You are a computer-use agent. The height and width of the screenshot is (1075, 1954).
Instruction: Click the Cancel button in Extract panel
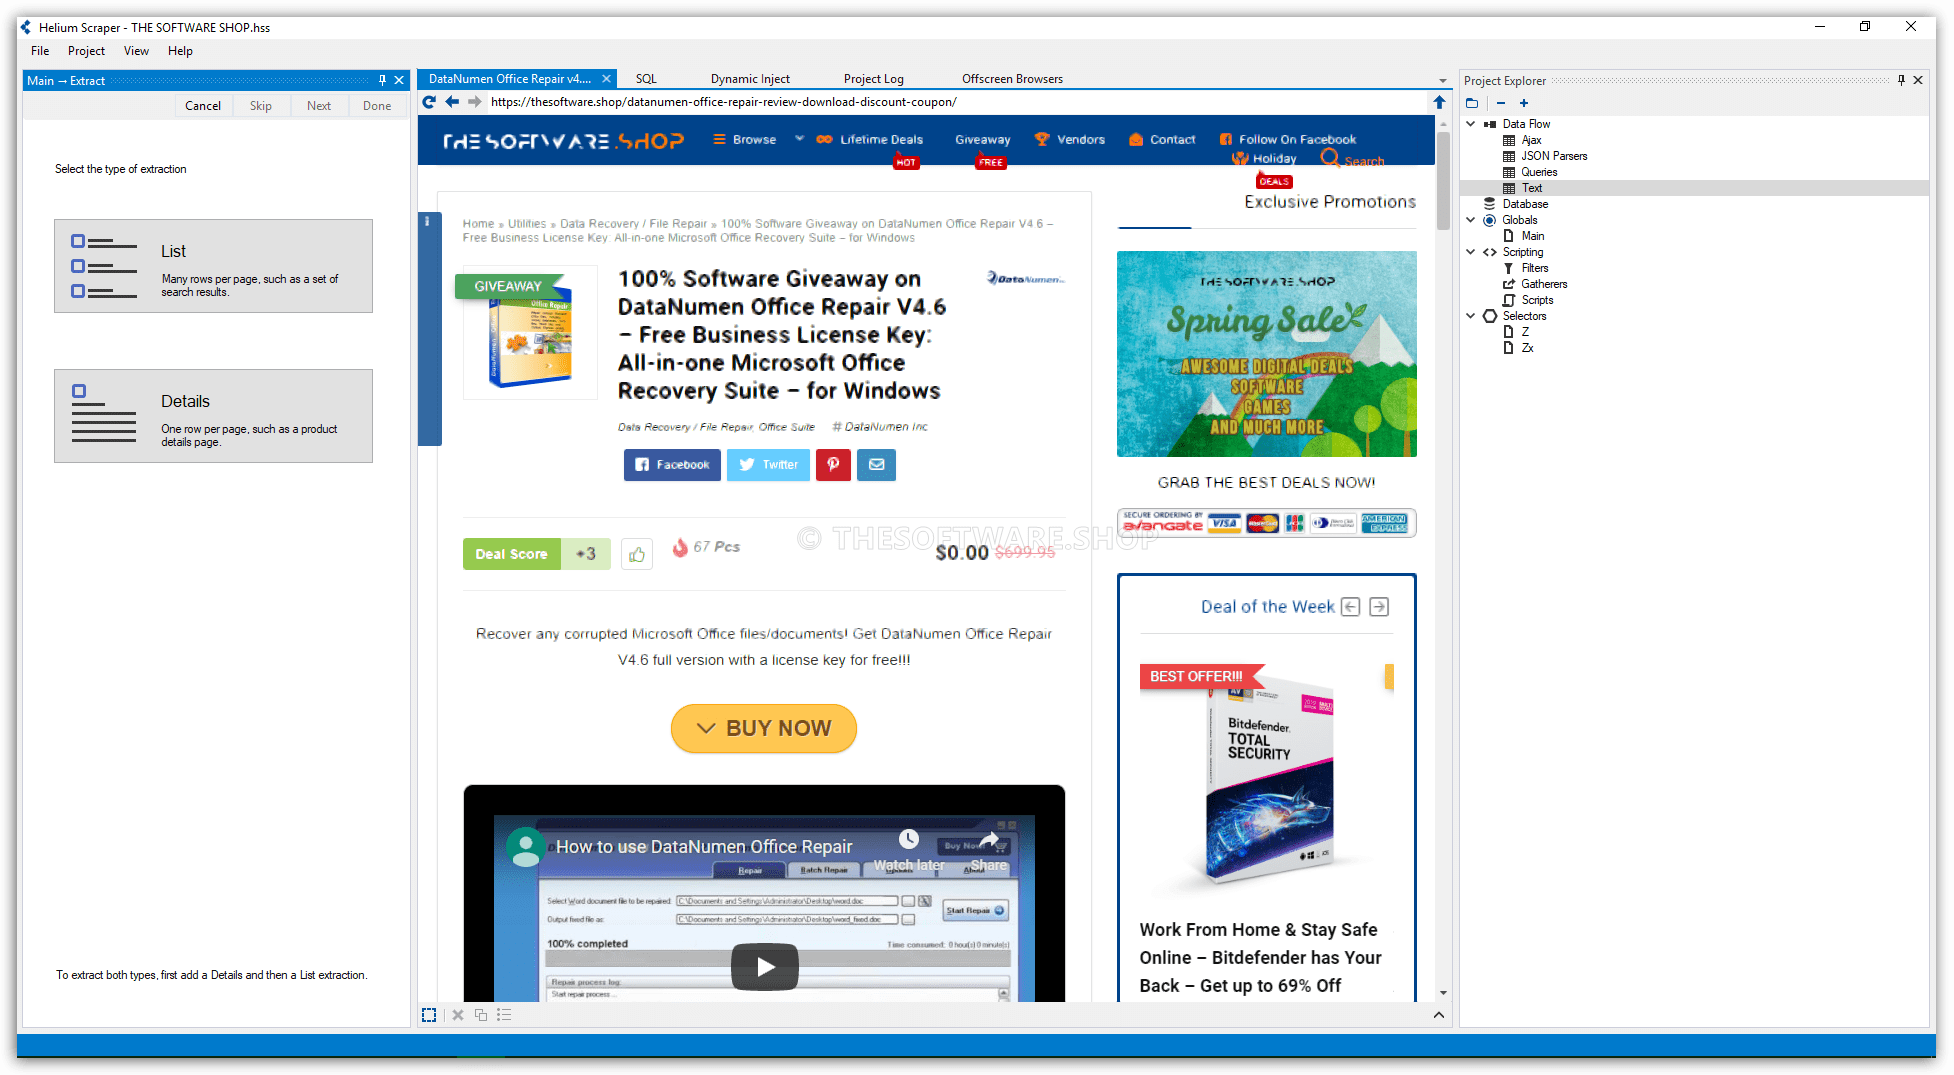(x=203, y=106)
